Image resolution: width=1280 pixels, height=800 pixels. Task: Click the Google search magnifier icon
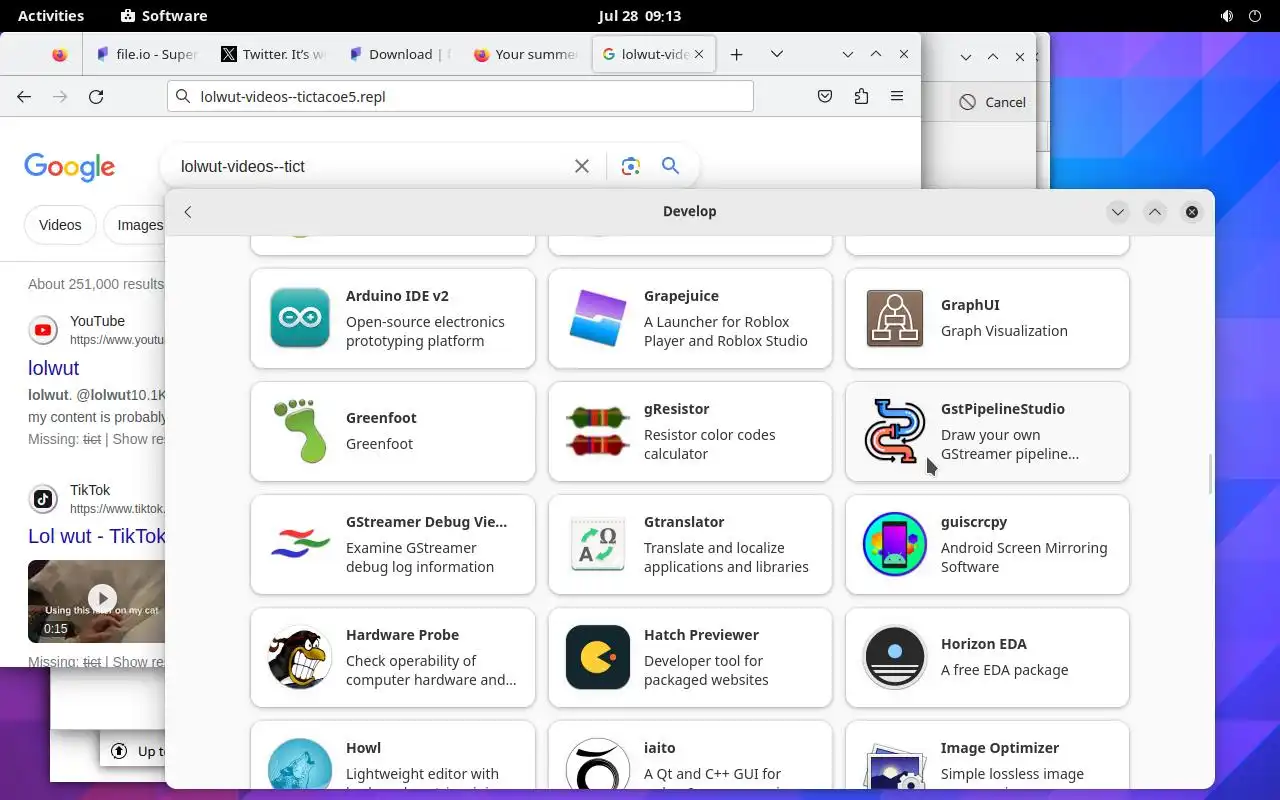tap(670, 166)
